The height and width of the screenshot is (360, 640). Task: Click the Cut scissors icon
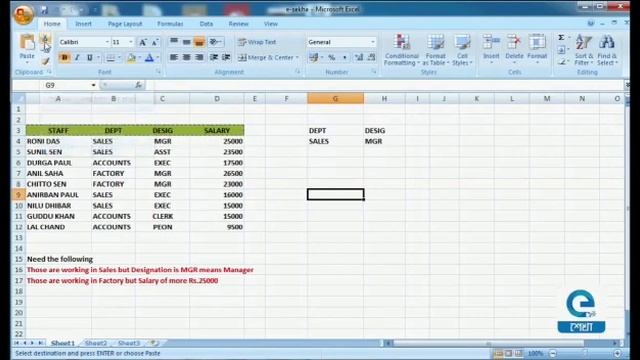point(45,39)
